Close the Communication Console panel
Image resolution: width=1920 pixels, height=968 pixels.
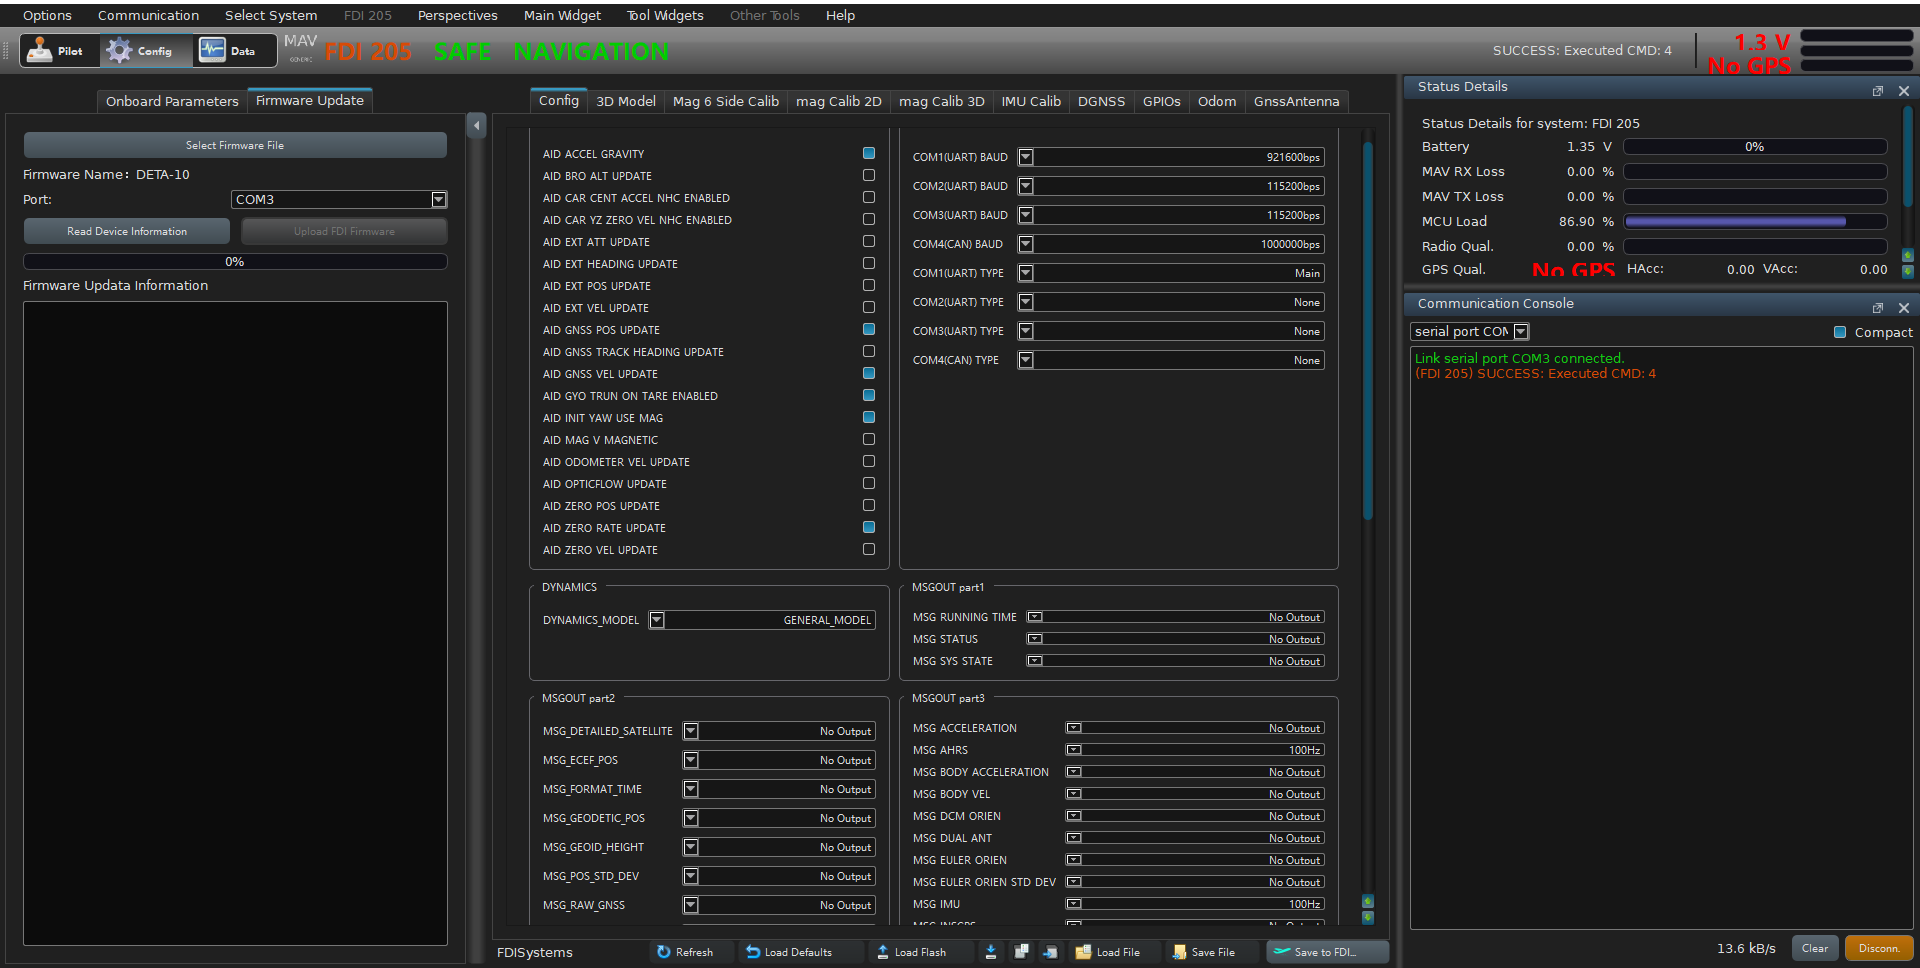1904,308
